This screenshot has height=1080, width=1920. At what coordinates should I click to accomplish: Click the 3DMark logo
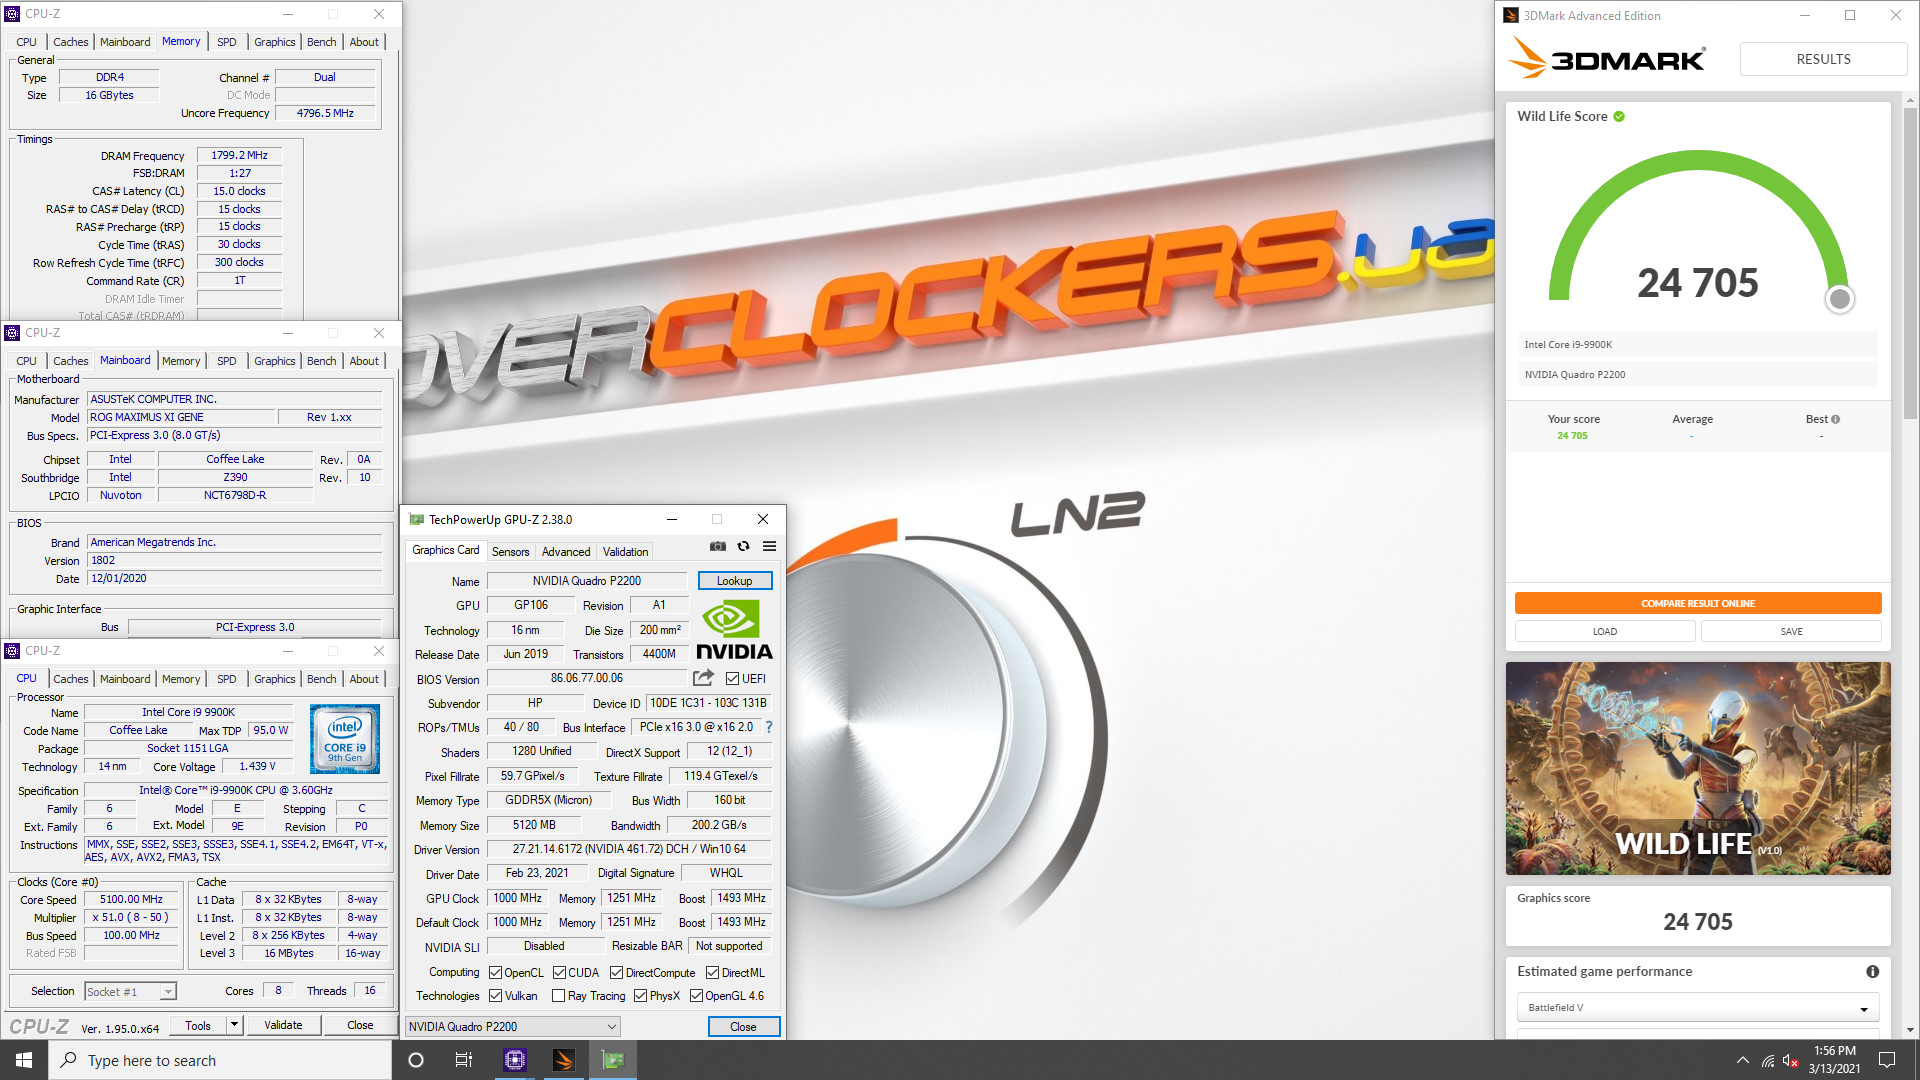click(1606, 58)
